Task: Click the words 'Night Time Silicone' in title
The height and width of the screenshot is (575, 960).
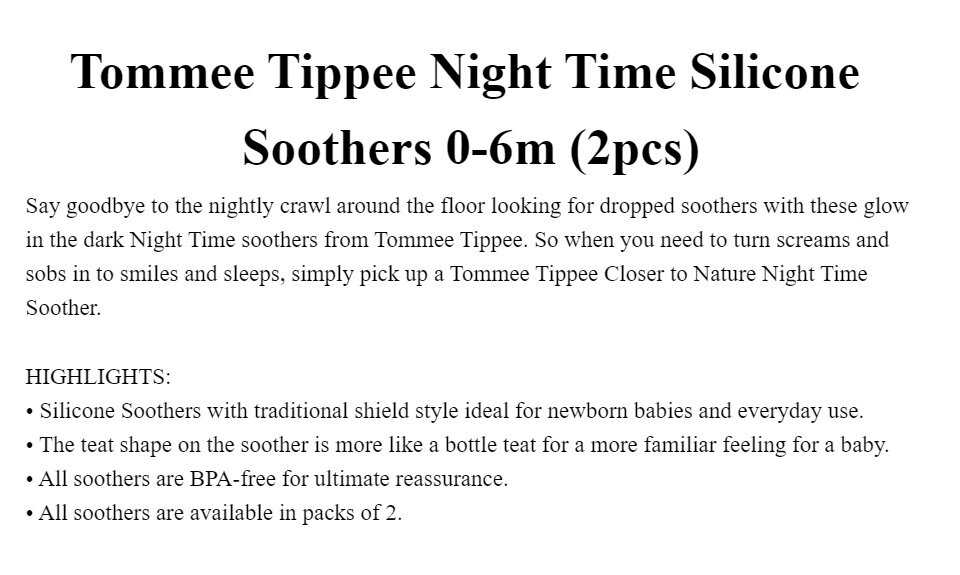Action: click(x=645, y=73)
